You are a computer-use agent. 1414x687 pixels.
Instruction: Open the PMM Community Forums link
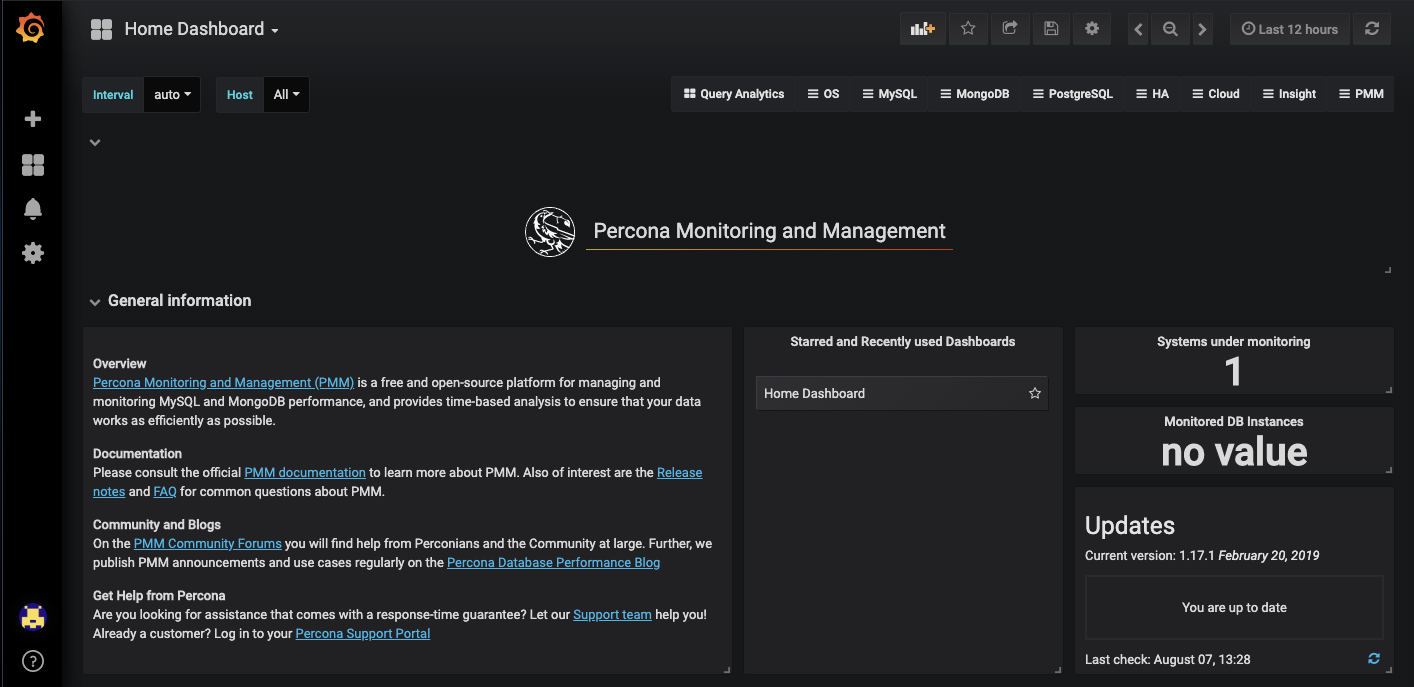tap(208, 544)
